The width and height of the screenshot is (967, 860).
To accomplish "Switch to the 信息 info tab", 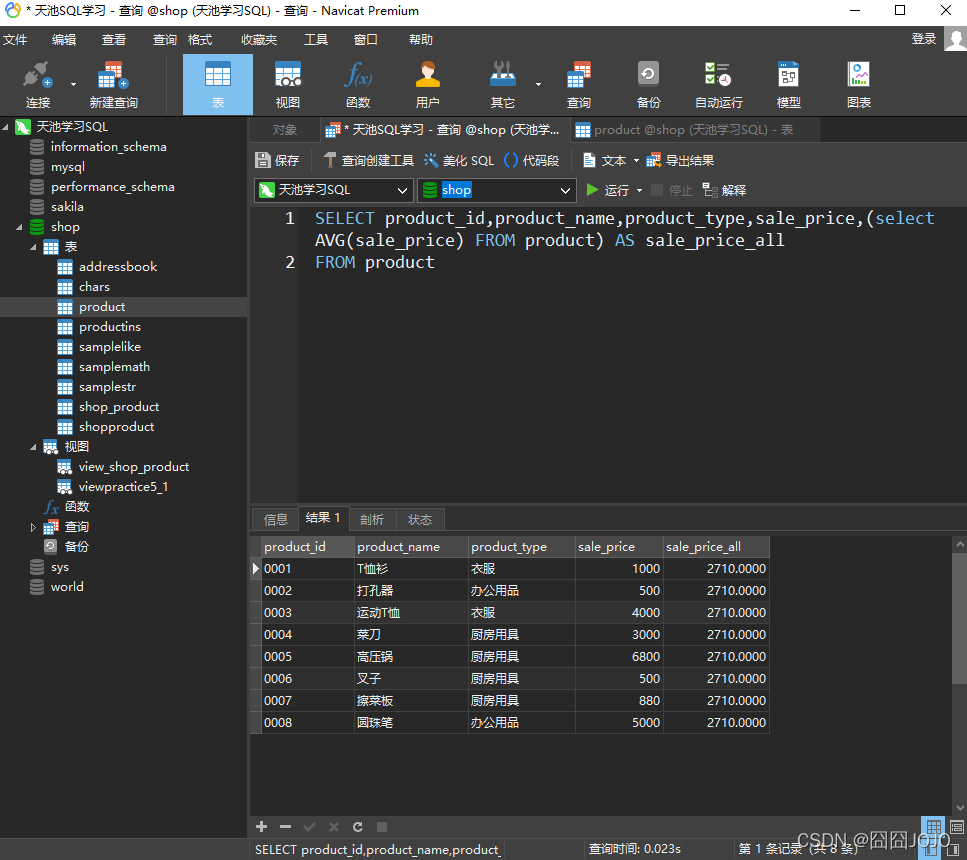I will 275,519.
